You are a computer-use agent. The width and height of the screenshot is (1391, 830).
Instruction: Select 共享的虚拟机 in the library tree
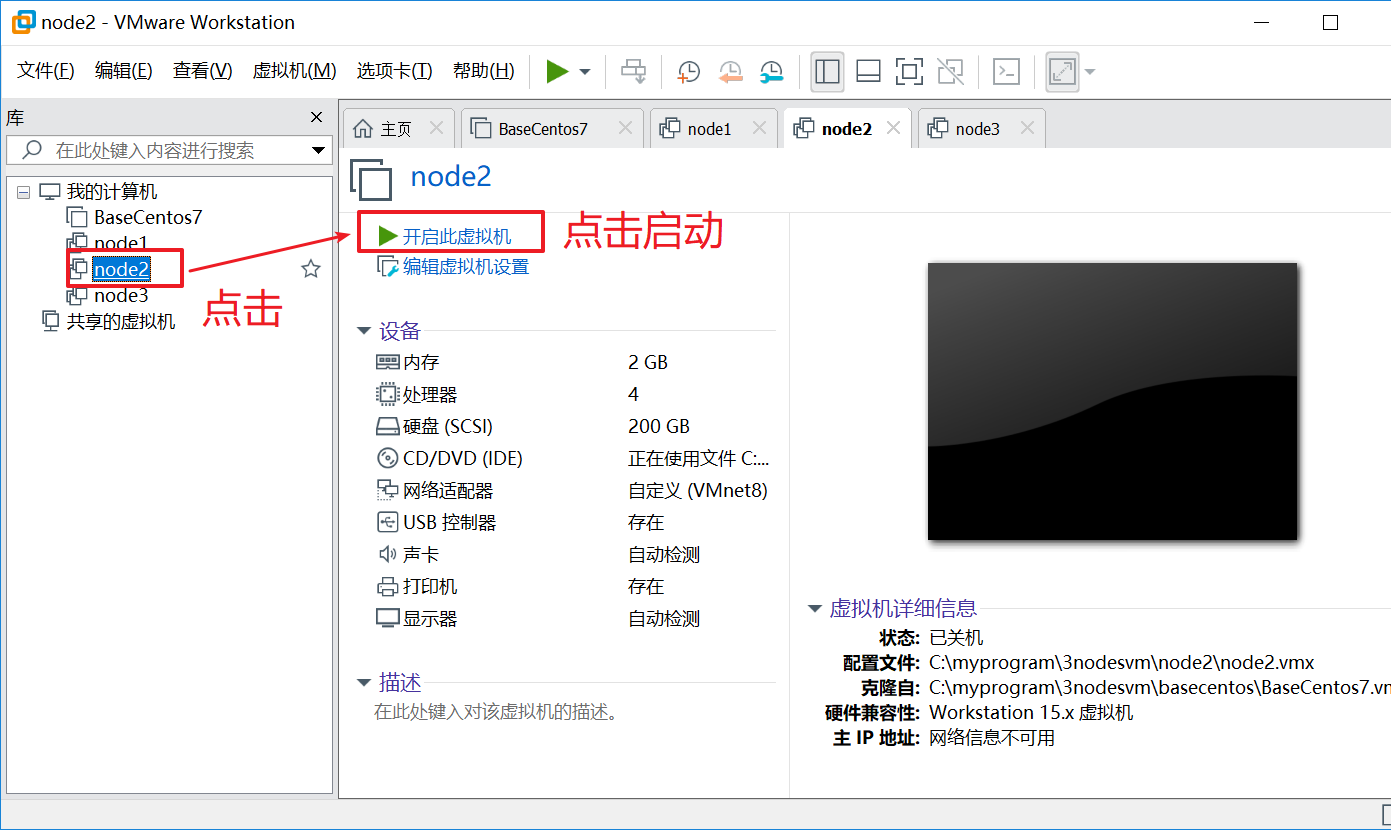point(120,321)
